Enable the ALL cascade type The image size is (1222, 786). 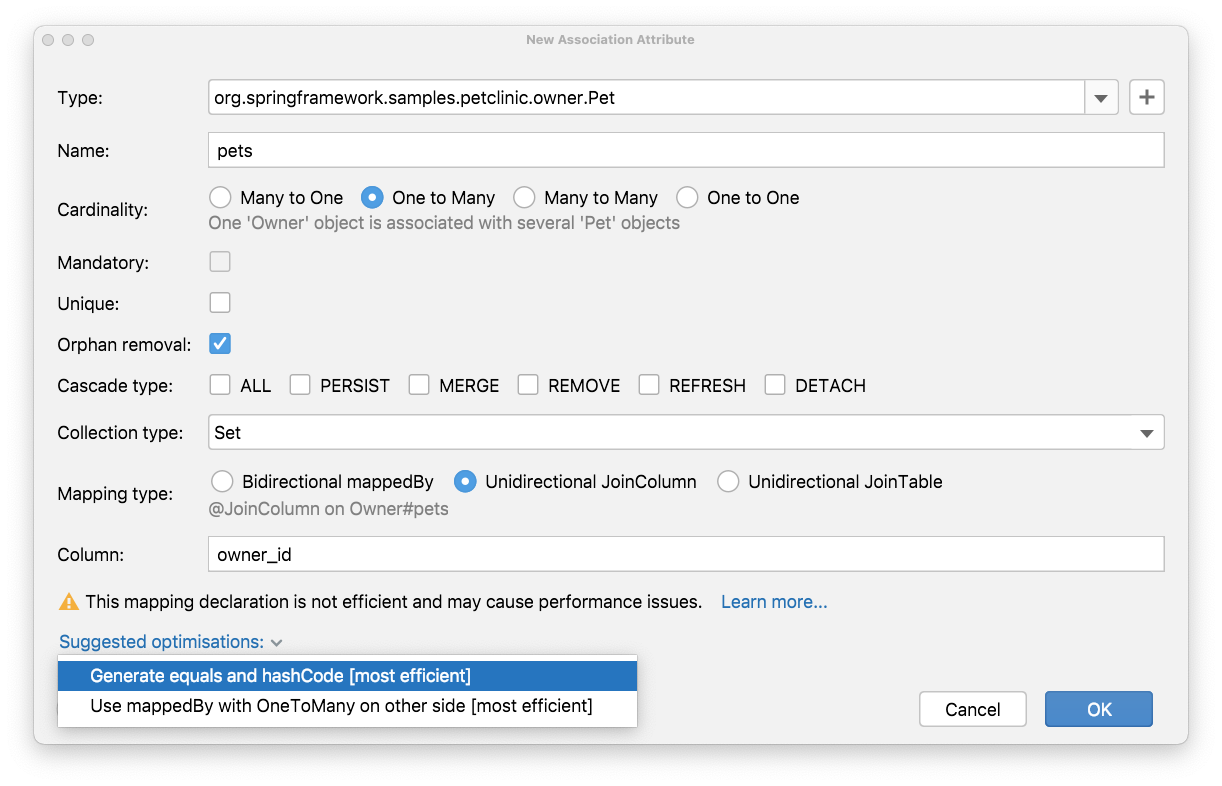[220, 384]
